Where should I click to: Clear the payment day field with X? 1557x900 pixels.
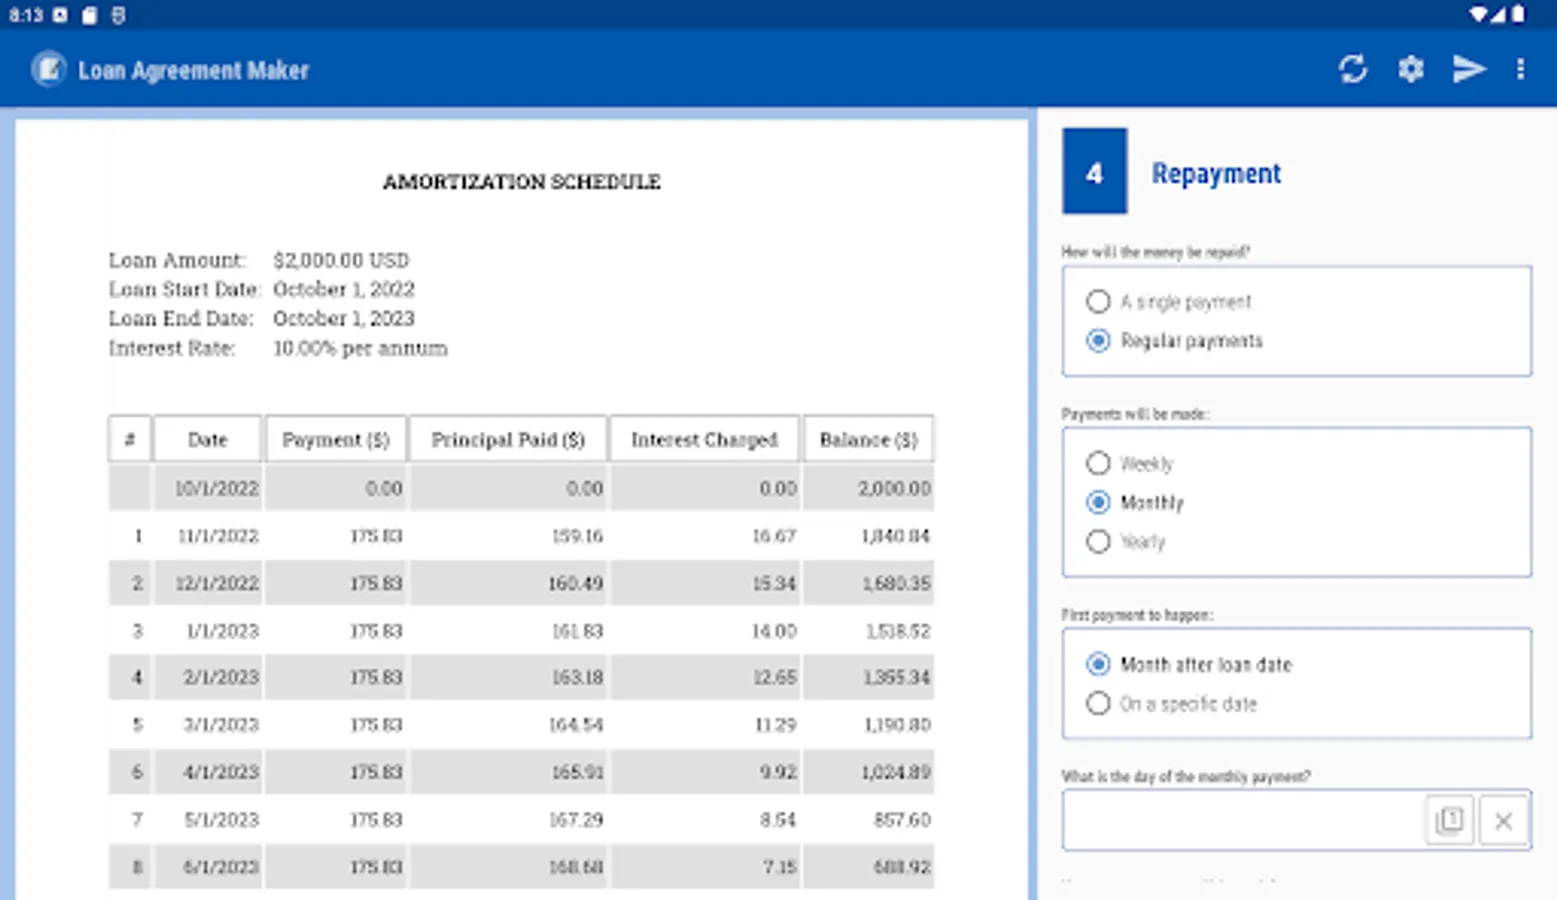click(1503, 821)
